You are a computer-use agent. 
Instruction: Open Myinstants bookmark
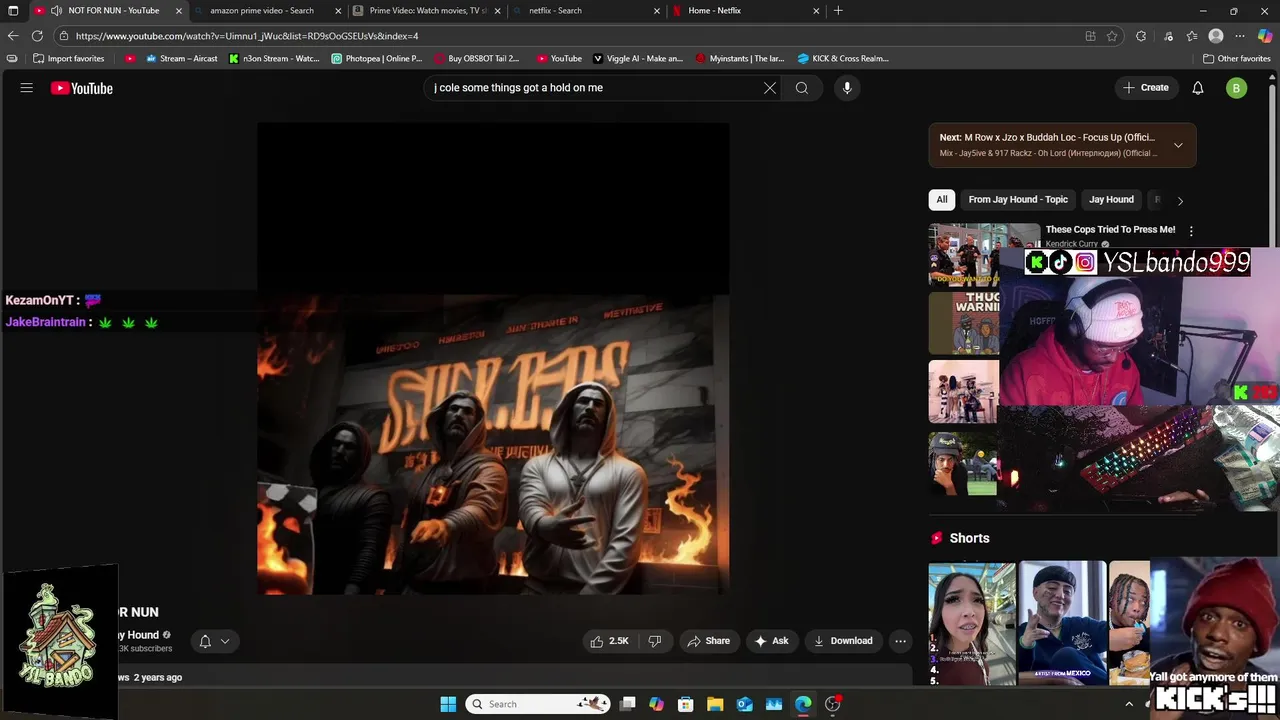click(x=740, y=58)
